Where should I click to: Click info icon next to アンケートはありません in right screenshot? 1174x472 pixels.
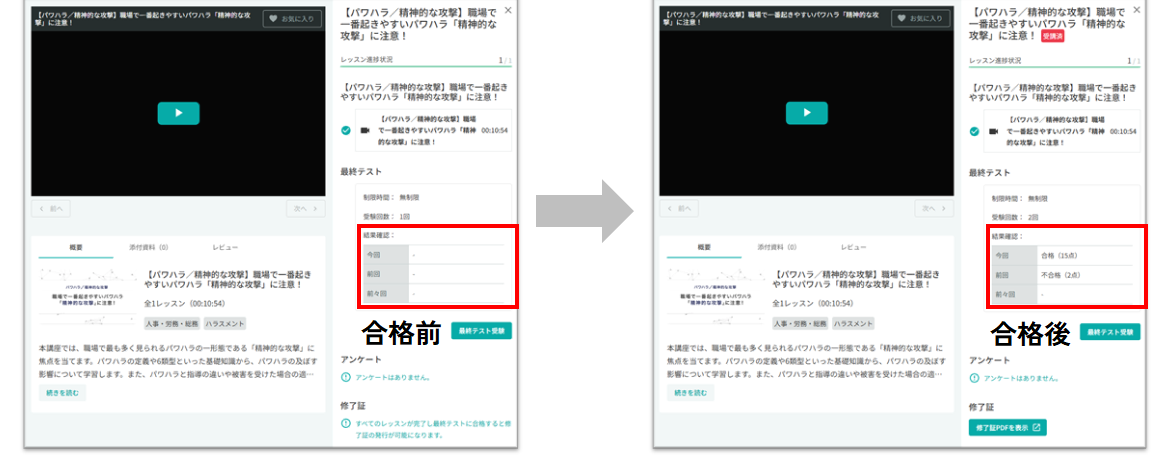tap(974, 378)
